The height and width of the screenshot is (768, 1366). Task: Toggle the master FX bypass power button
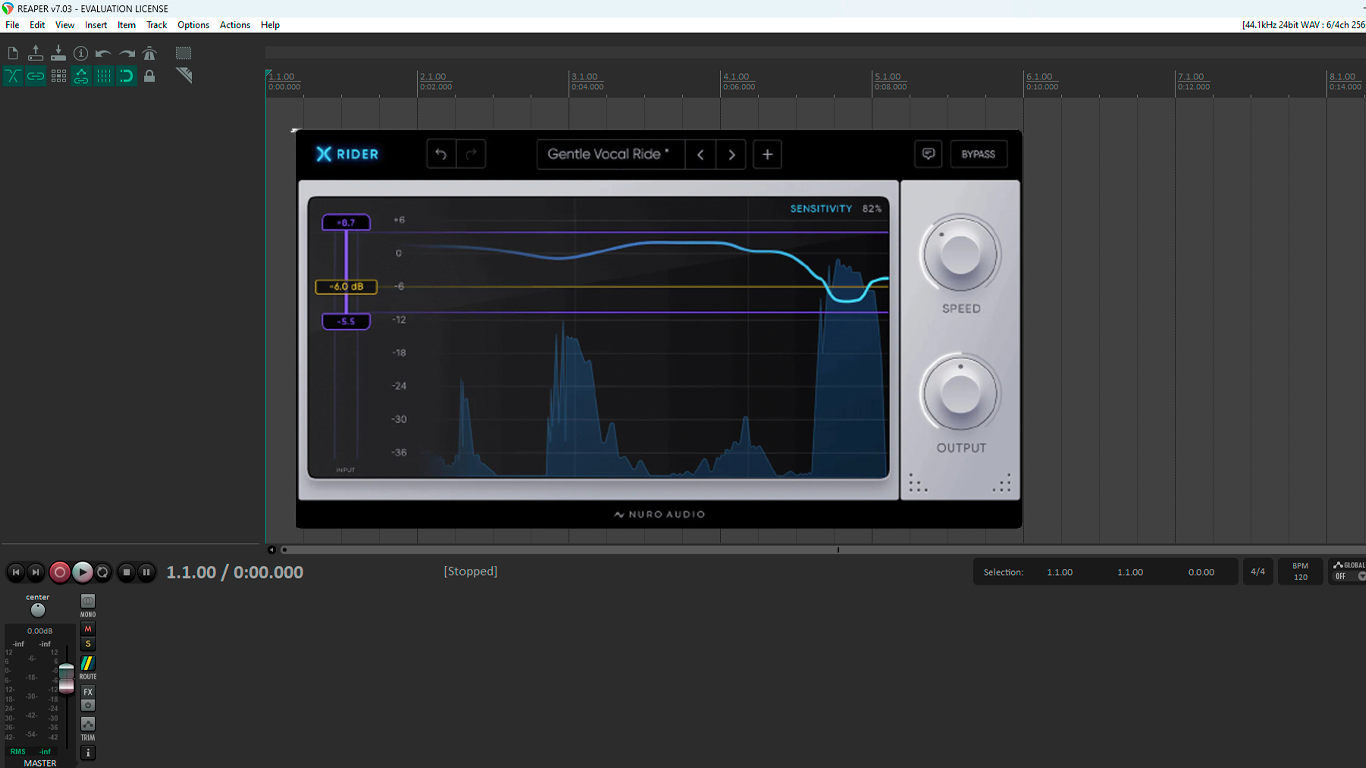point(88,705)
